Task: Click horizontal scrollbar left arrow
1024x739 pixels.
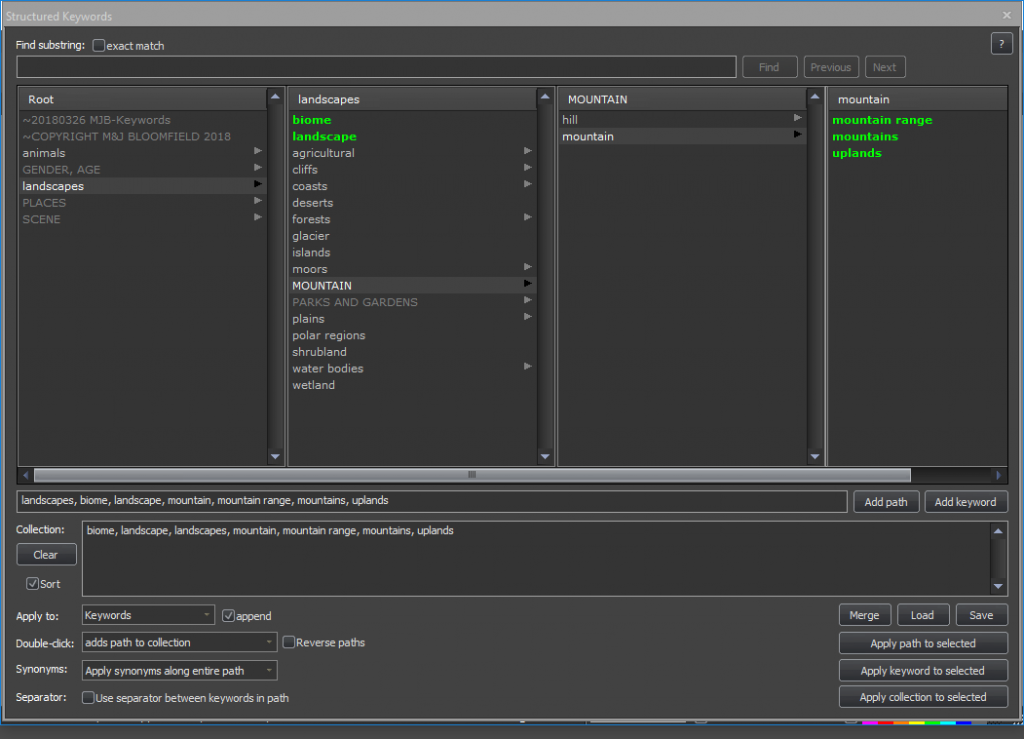Action: point(25,475)
